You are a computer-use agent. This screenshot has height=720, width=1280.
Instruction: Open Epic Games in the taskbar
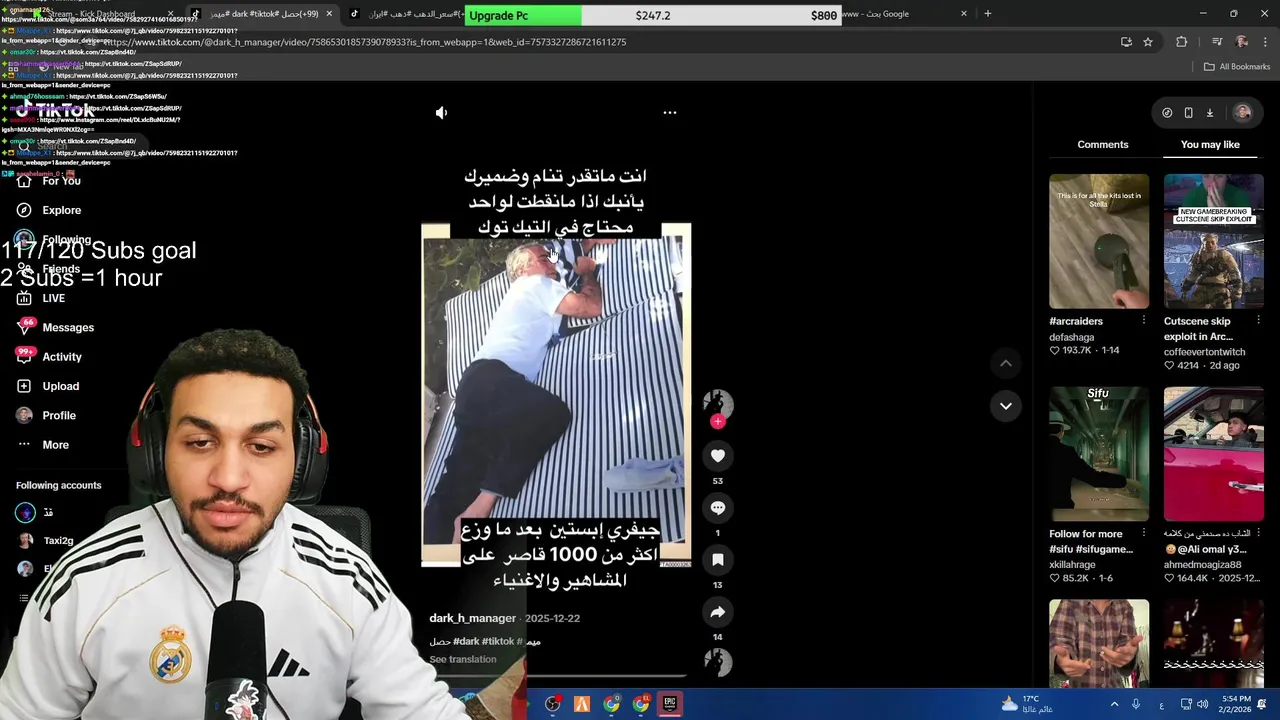tap(670, 704)
